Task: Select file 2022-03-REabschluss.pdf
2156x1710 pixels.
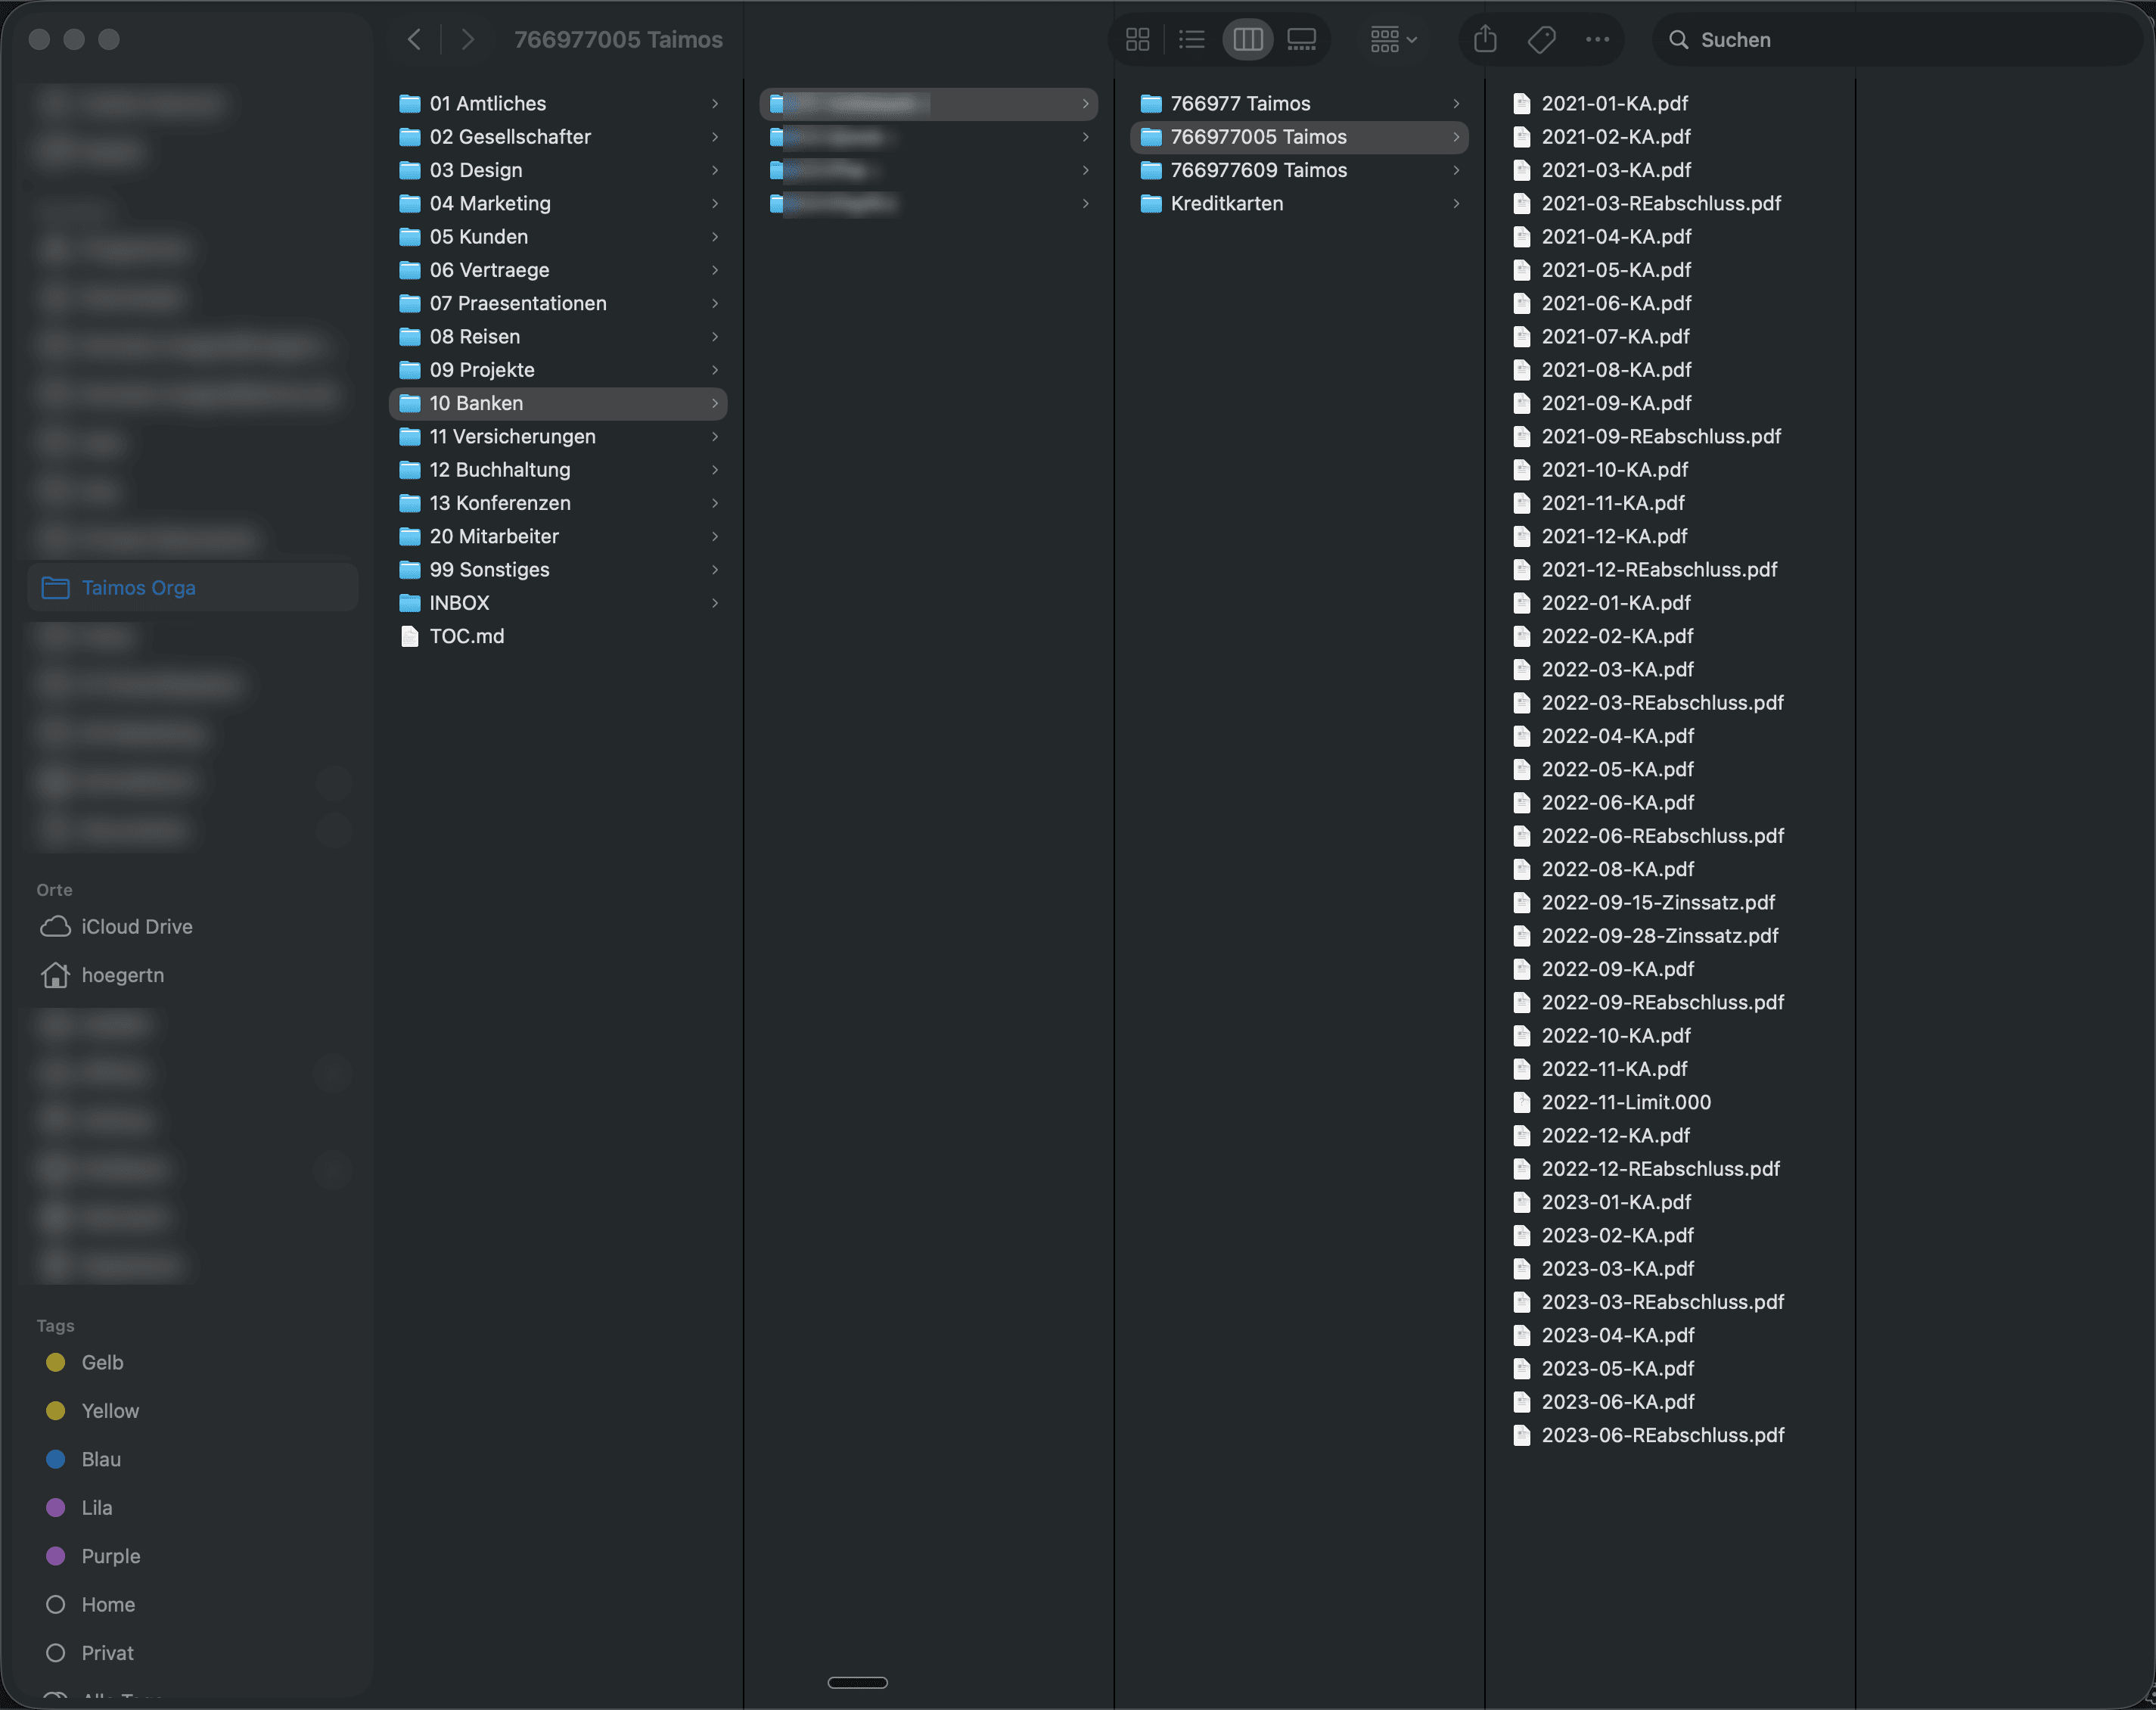Action: pos(1670,703)
